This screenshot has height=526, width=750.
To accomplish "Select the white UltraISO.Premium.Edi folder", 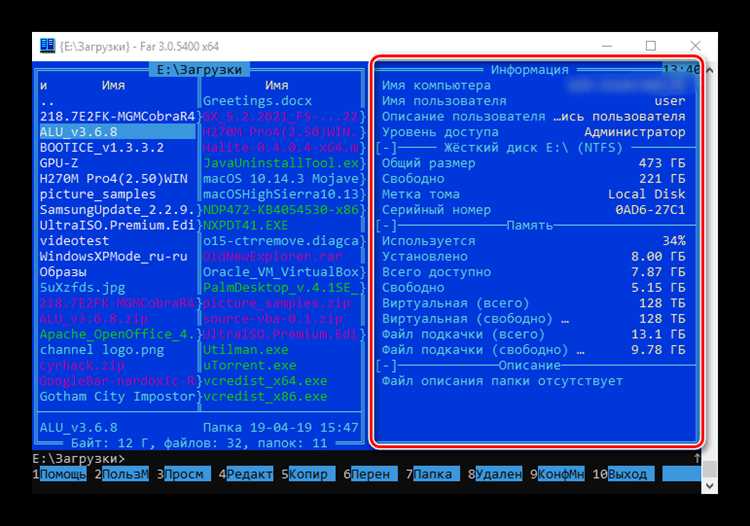I will 118,225.
